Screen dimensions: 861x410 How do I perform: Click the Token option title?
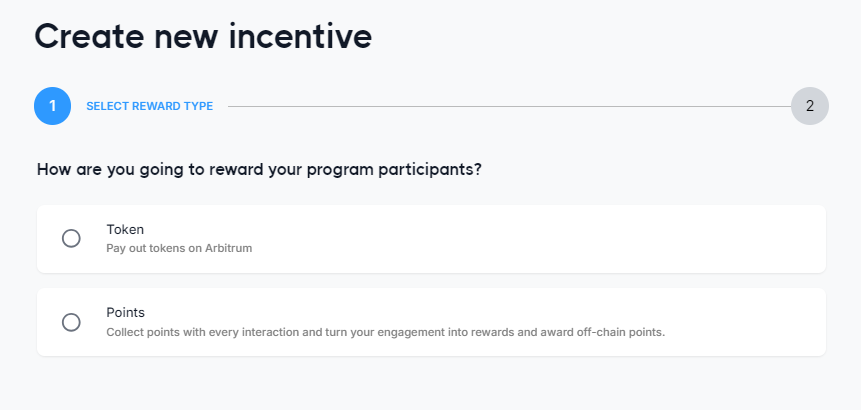(125, 229)
